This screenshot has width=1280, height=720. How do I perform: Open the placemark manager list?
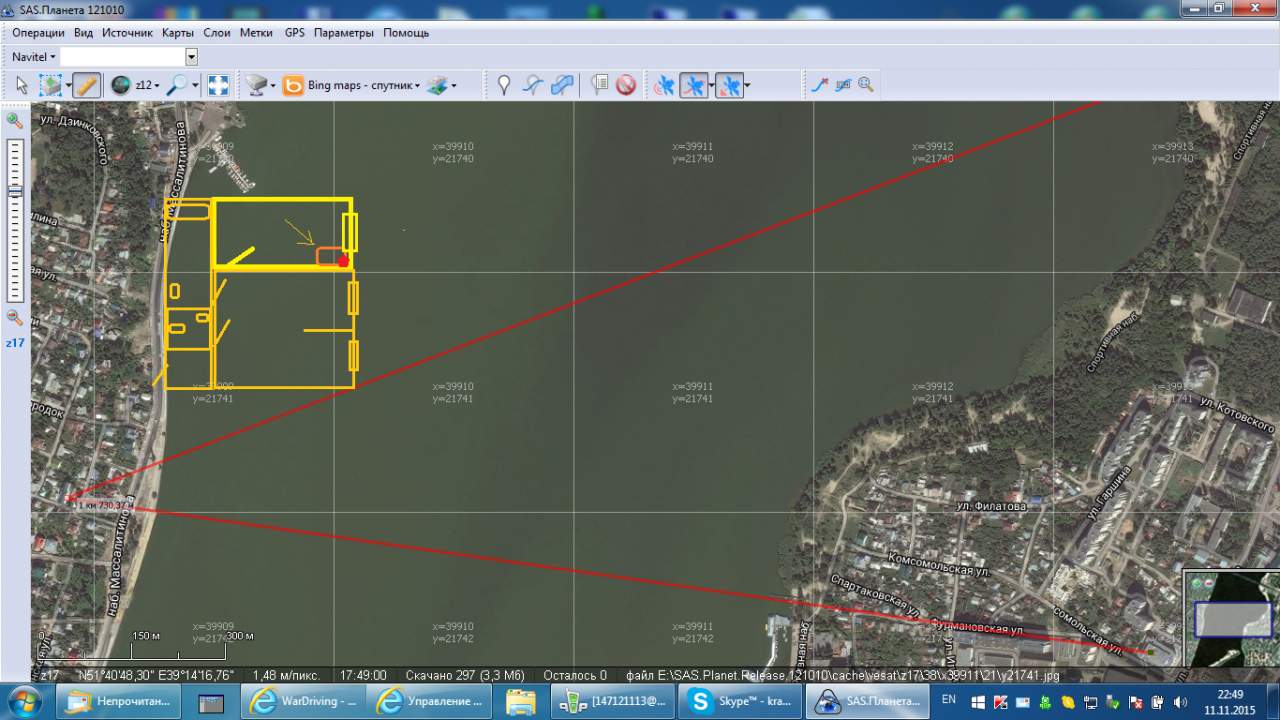pos(600,85)
